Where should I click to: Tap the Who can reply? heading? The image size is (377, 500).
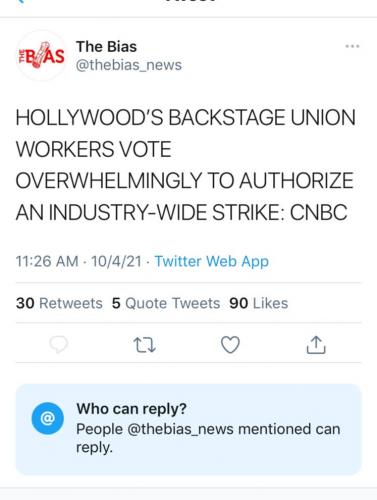click(131, 408)
